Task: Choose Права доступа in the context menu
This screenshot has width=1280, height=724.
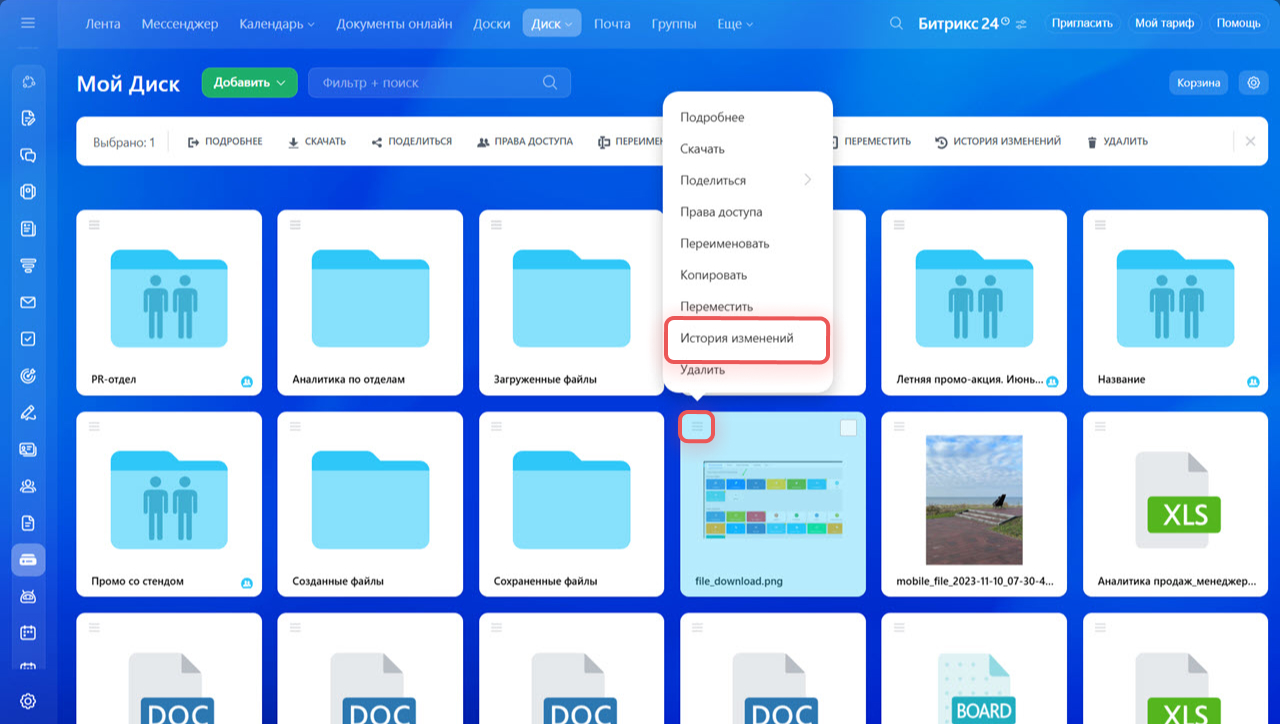Action: point(747,212)
